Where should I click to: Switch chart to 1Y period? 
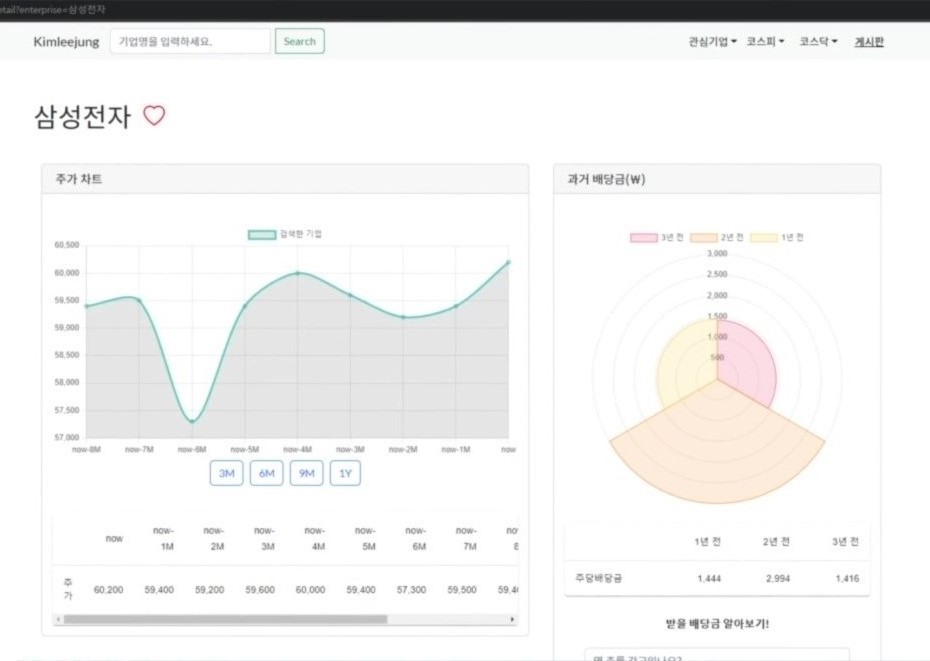[345, 473]
